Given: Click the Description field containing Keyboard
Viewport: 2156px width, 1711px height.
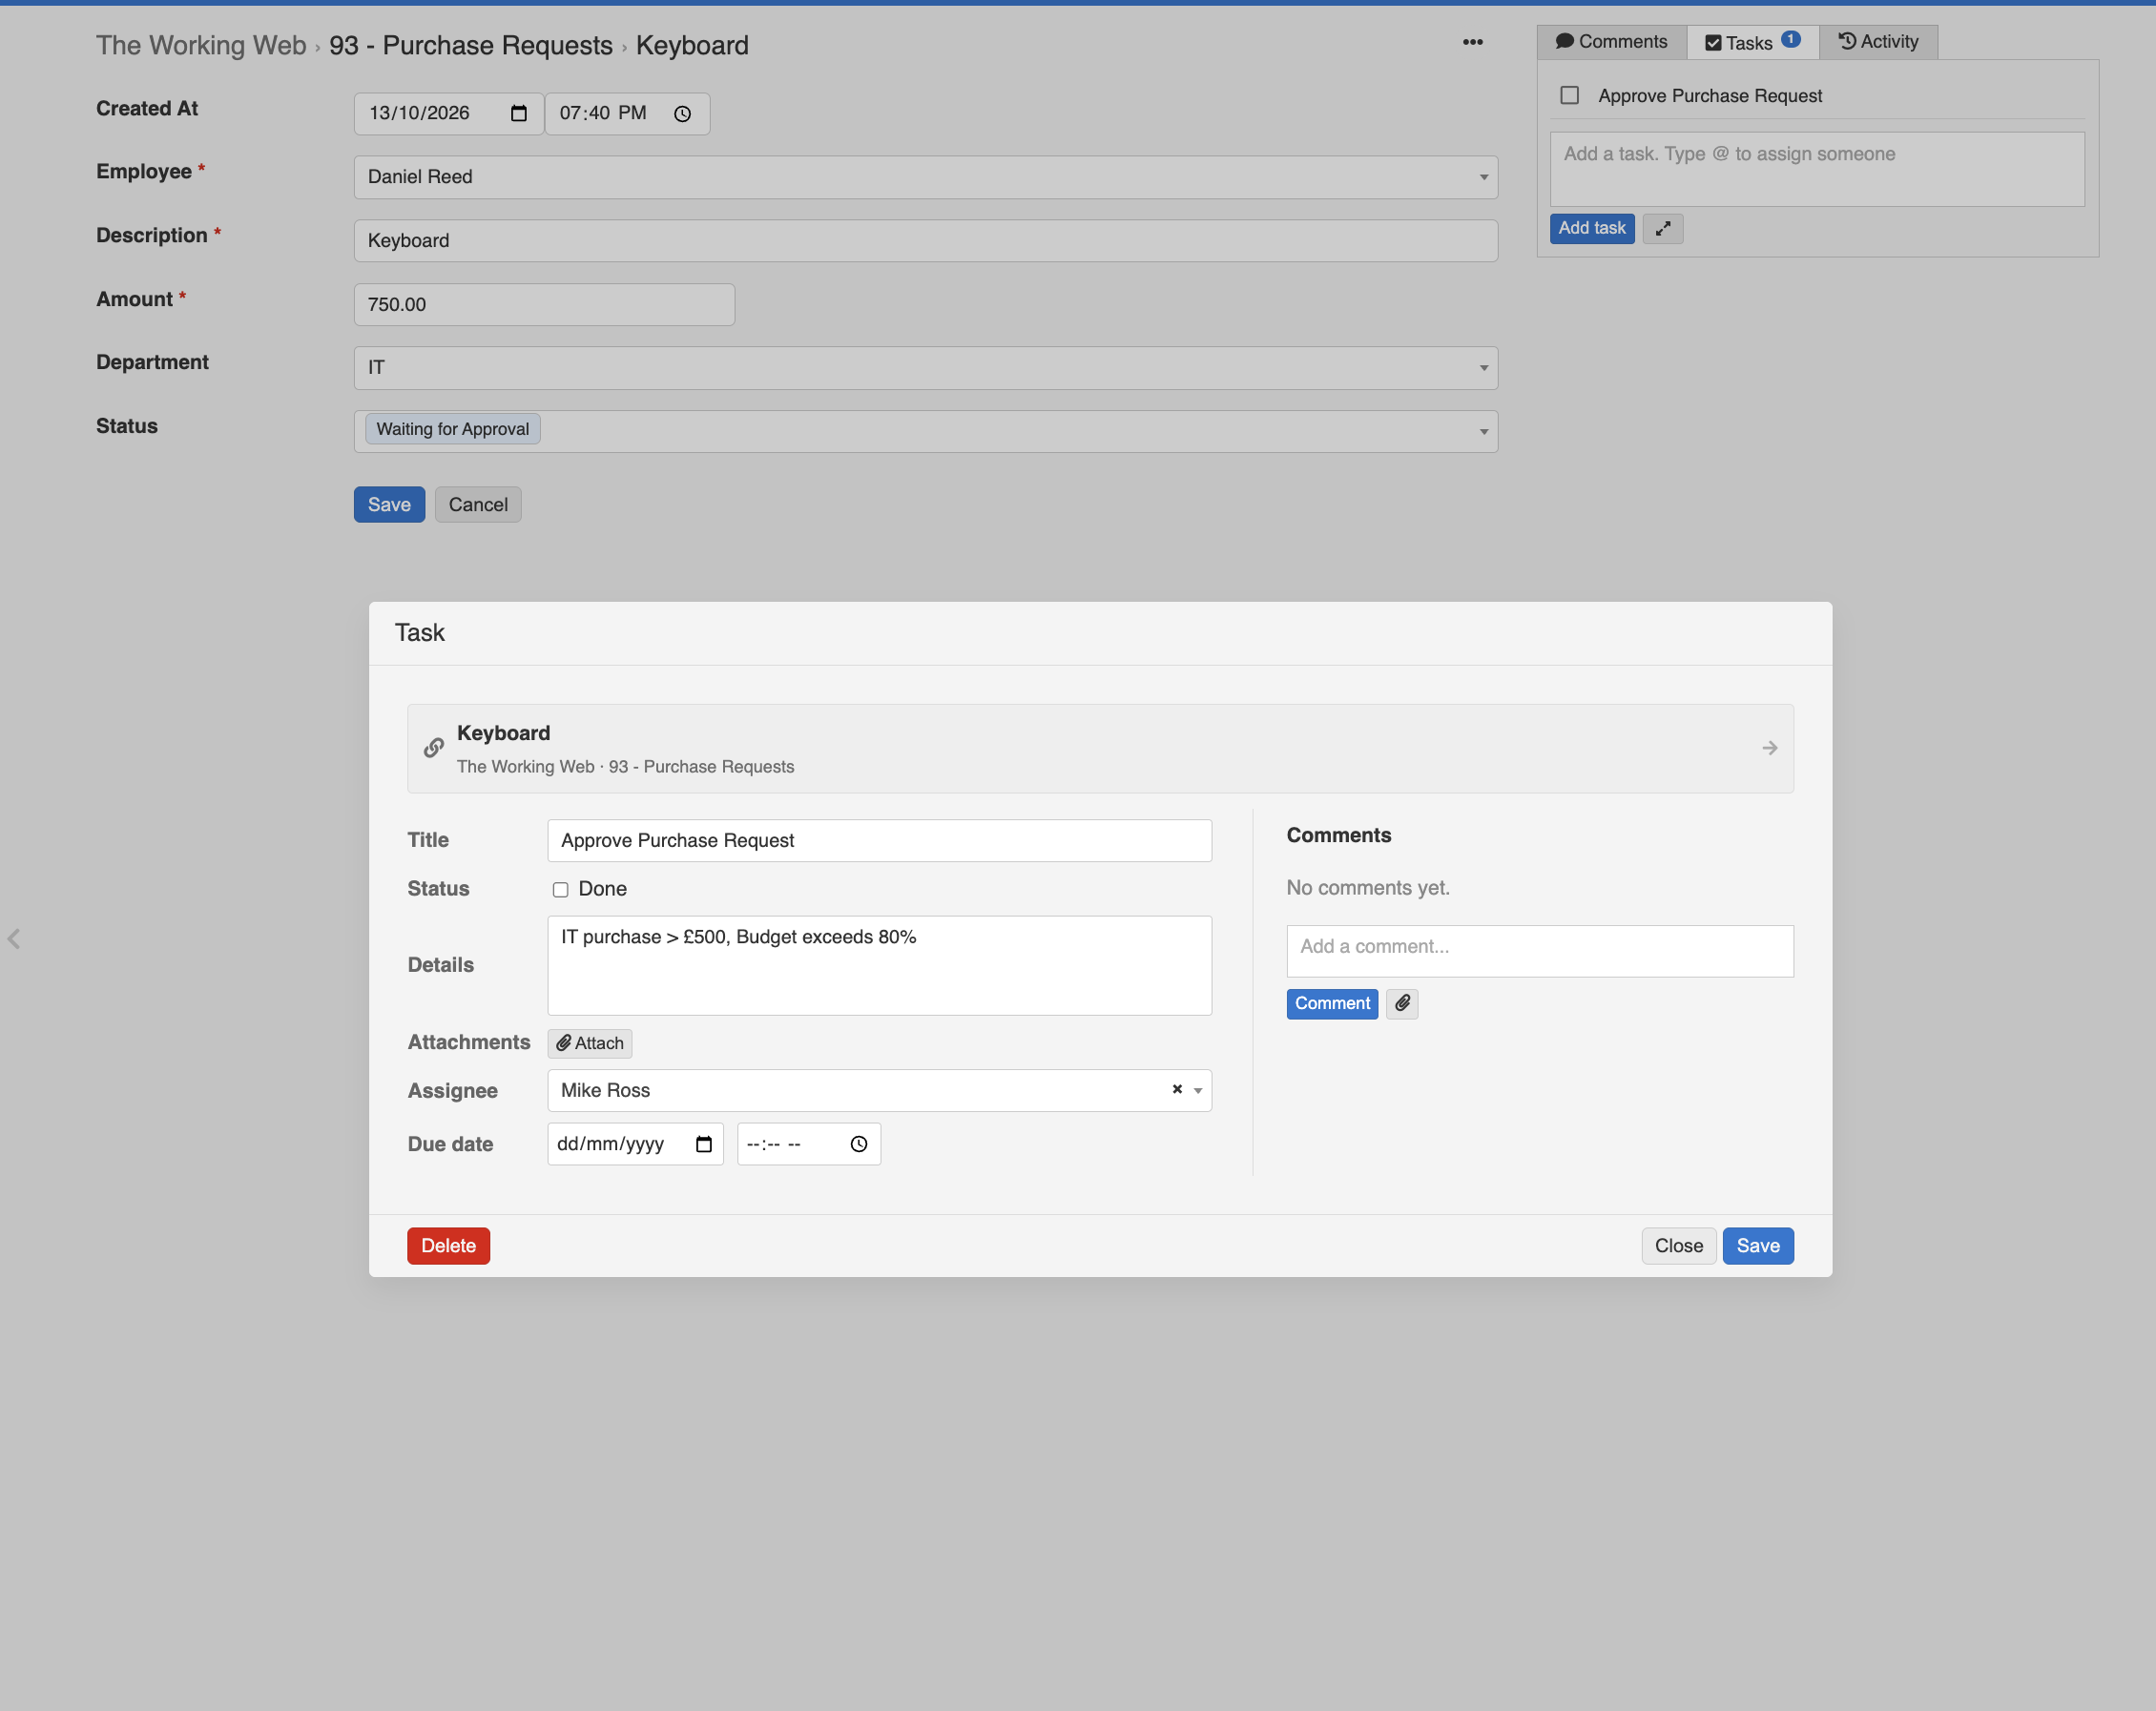Looking at the screenshot, I should [925, 241].
